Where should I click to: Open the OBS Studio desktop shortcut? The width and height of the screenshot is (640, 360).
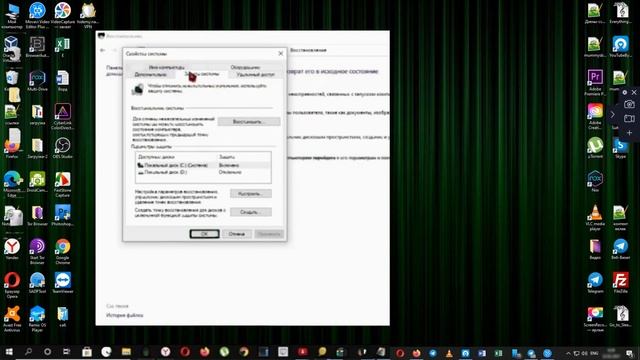click(x=62, y=148)
